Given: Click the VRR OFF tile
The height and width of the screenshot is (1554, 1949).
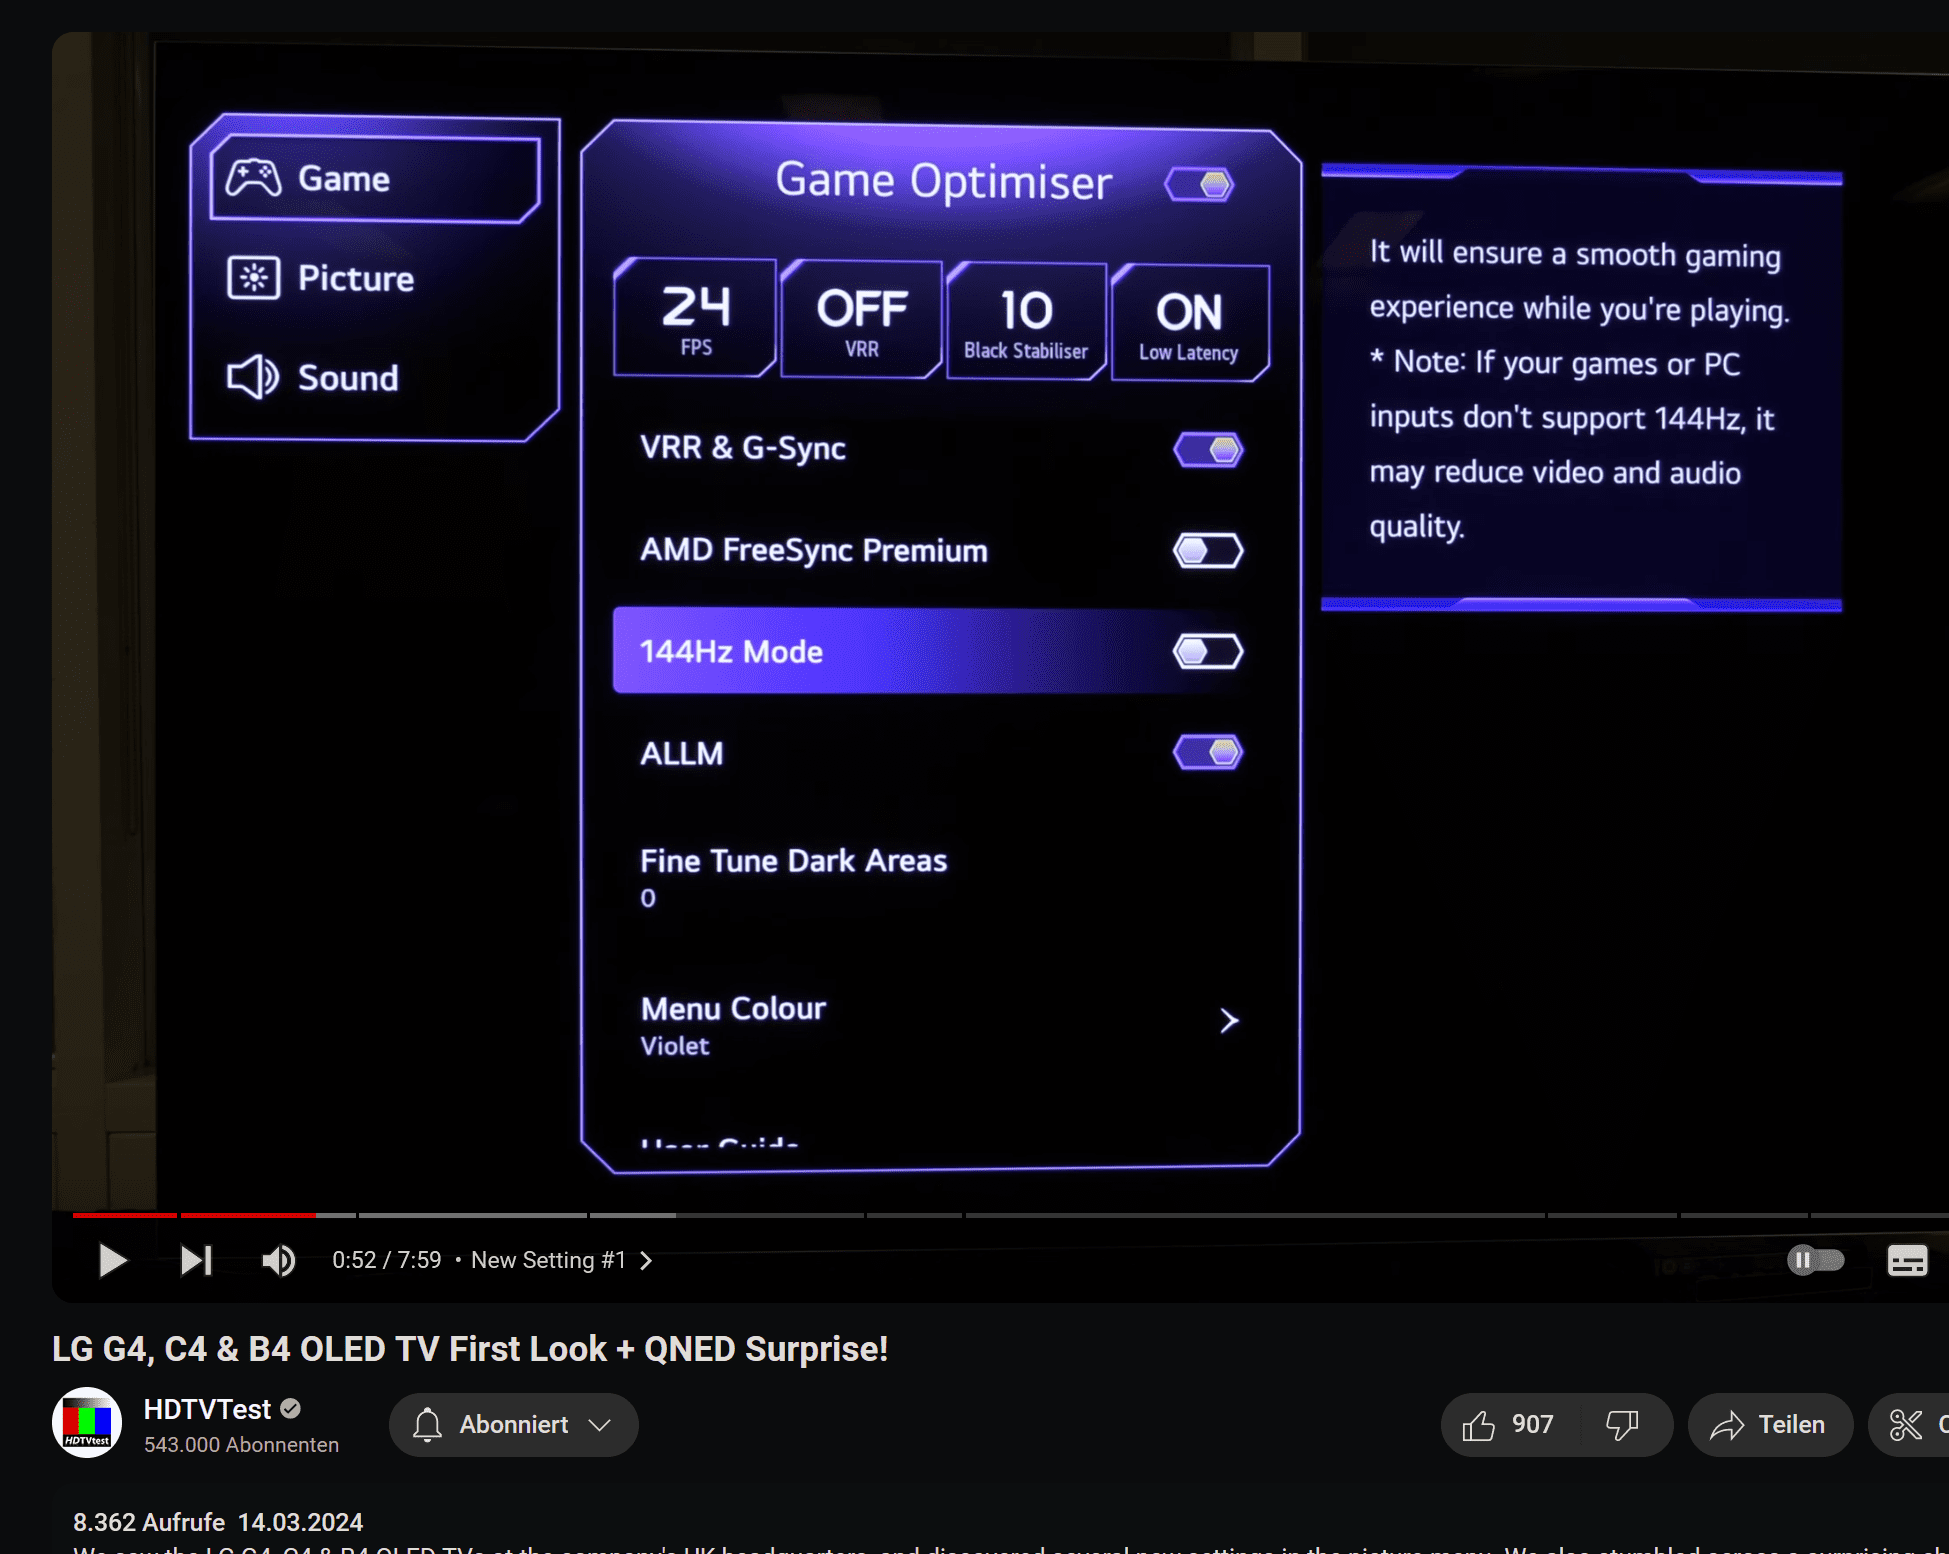Looking at the screenshot, I should [x=861, y=320].
